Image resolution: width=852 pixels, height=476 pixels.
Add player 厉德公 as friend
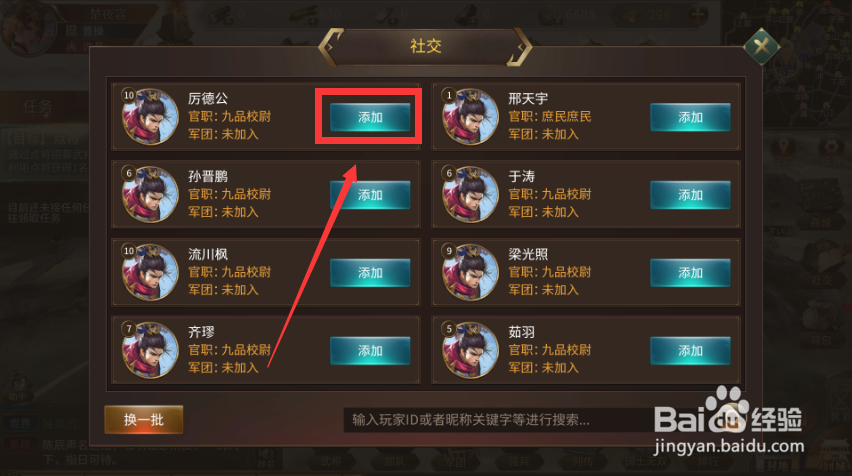click(x=370, y=117)
